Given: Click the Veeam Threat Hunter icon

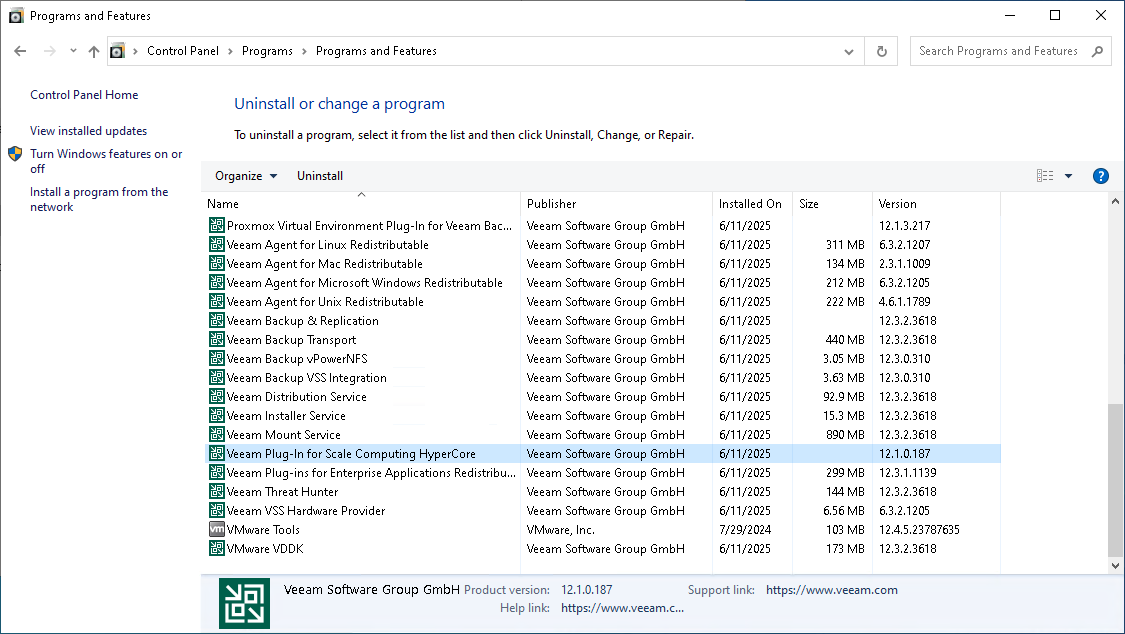Looking at the screenshot, I should (x=217, y=492).
